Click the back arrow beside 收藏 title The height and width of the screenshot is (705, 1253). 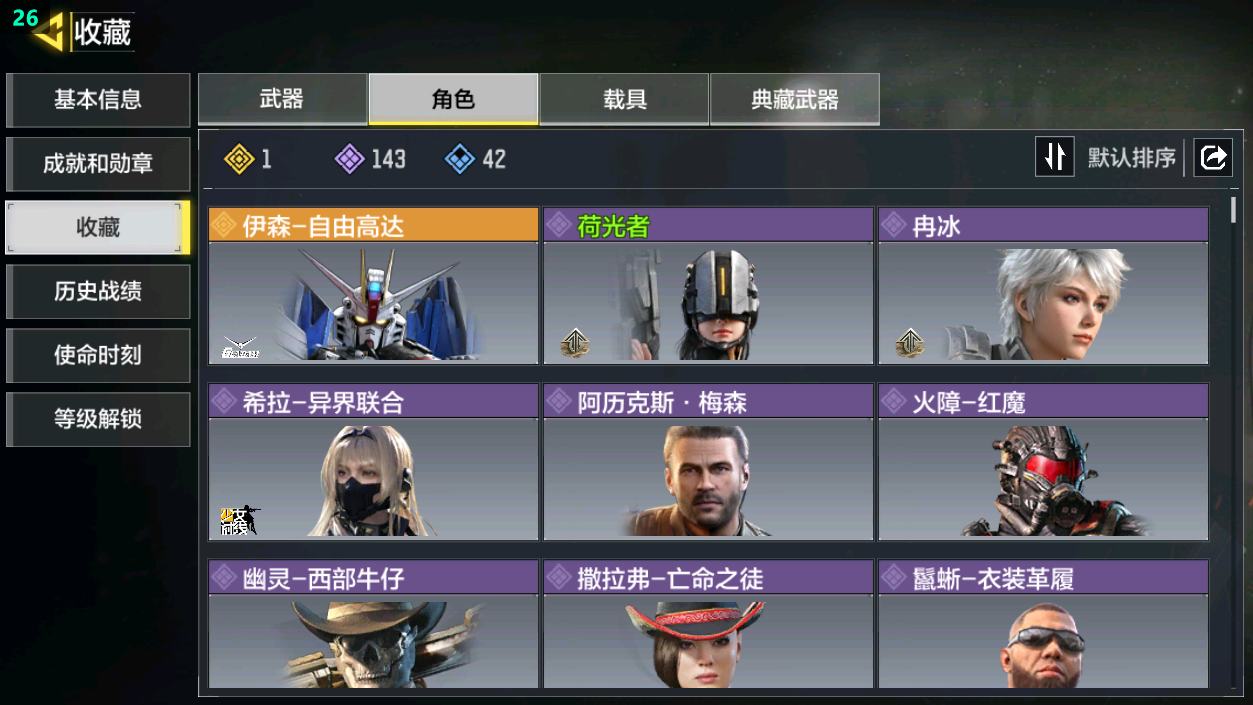click(48, 31)
